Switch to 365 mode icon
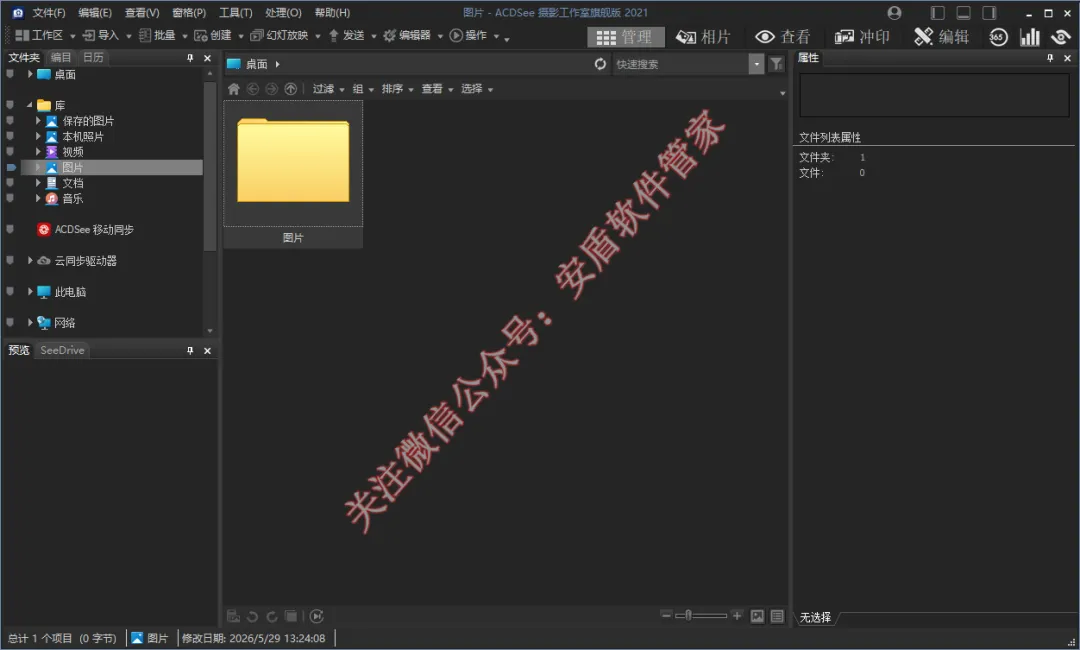The image size is (1080, 650). click(998, 37)
